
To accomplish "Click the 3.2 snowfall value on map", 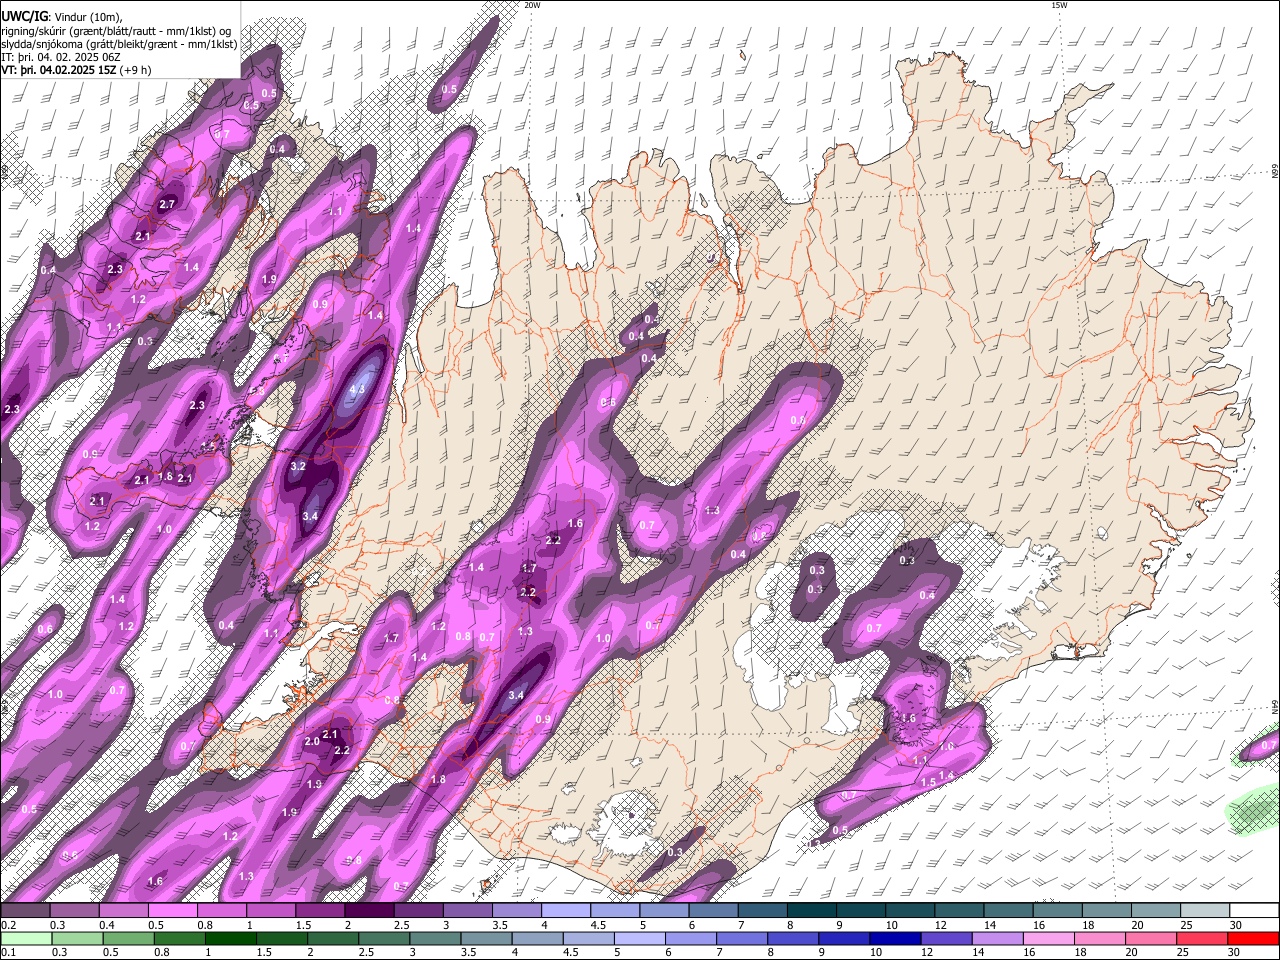I will pyautogui.click(x=298, y=467).
